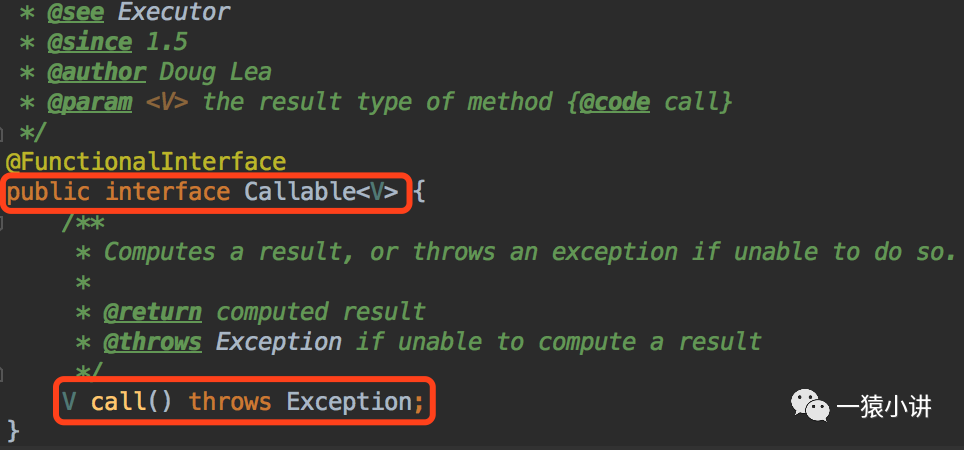The height and width of the screenshot is (450, 964).
Task: Click the Exception type in method signature
Action: (x=349, y=402)
